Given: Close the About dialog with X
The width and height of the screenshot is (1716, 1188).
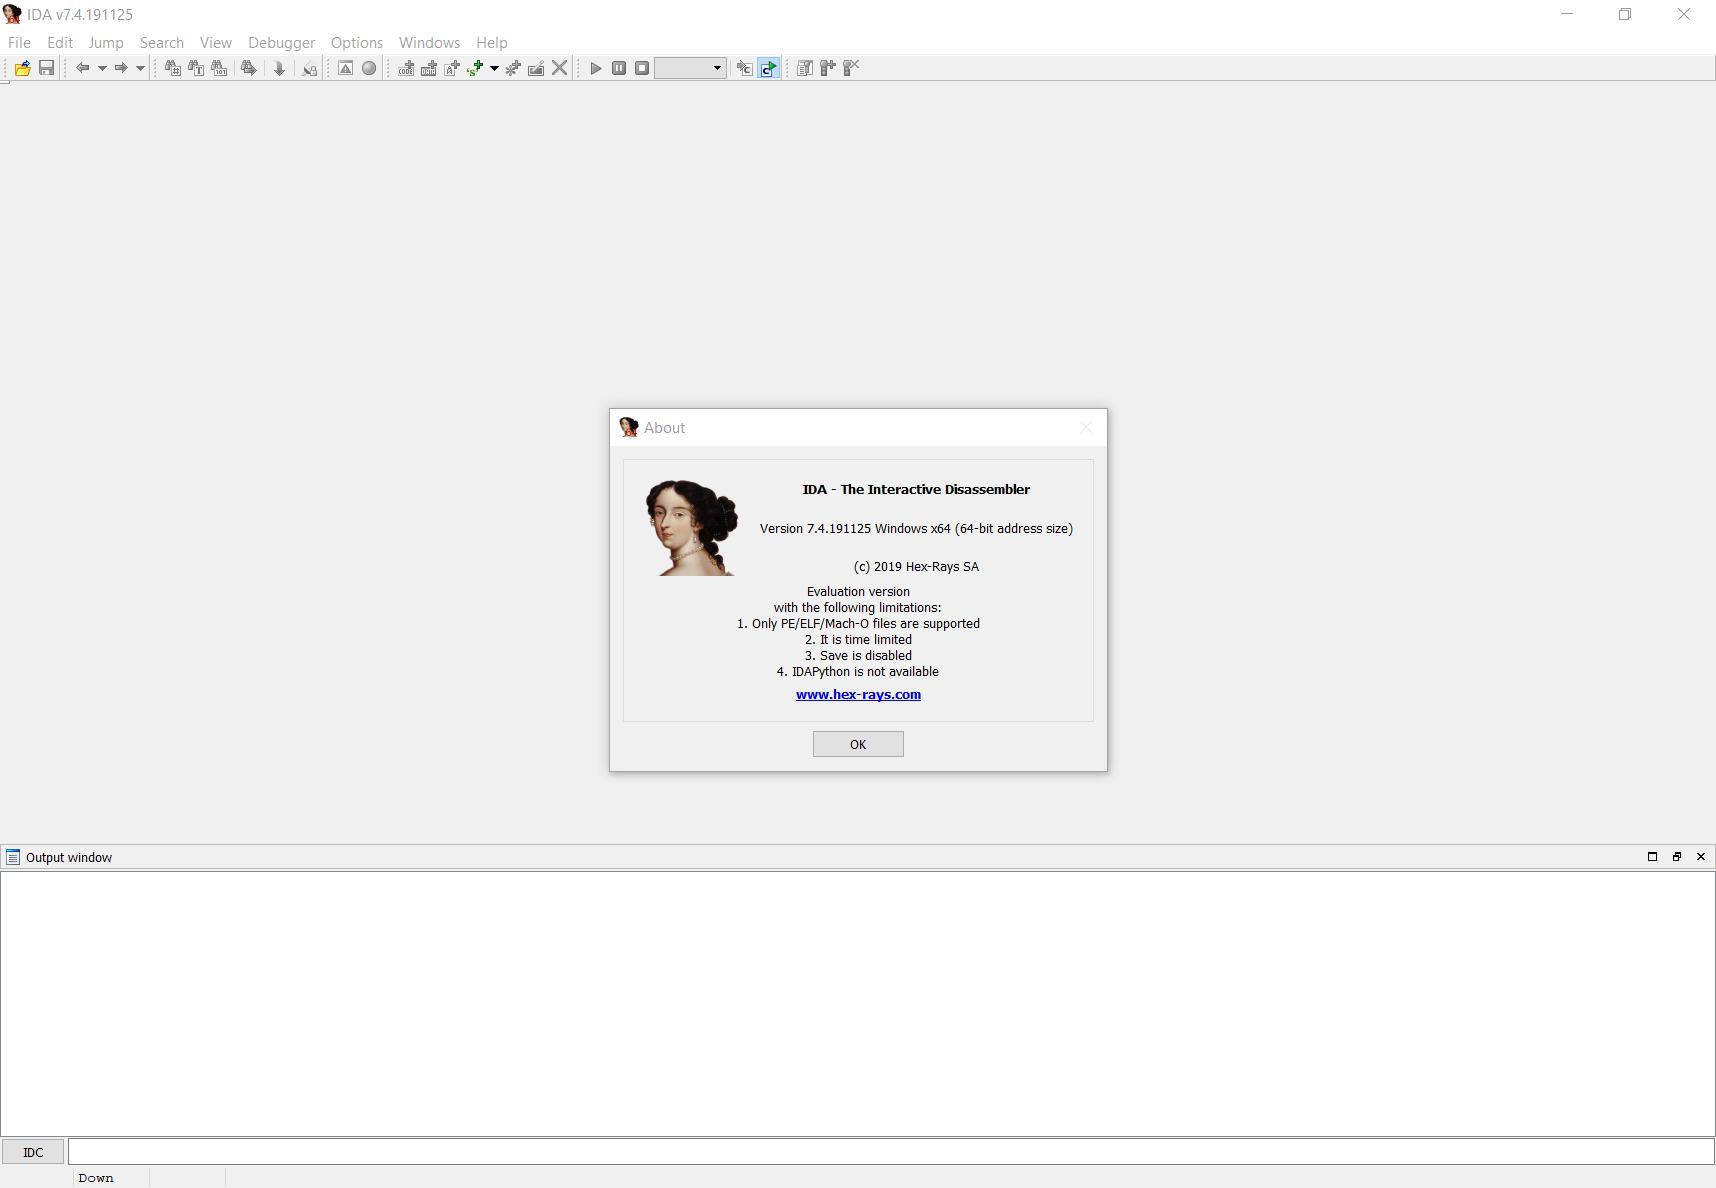Looking at the screenshot, I should point(1085,427).
